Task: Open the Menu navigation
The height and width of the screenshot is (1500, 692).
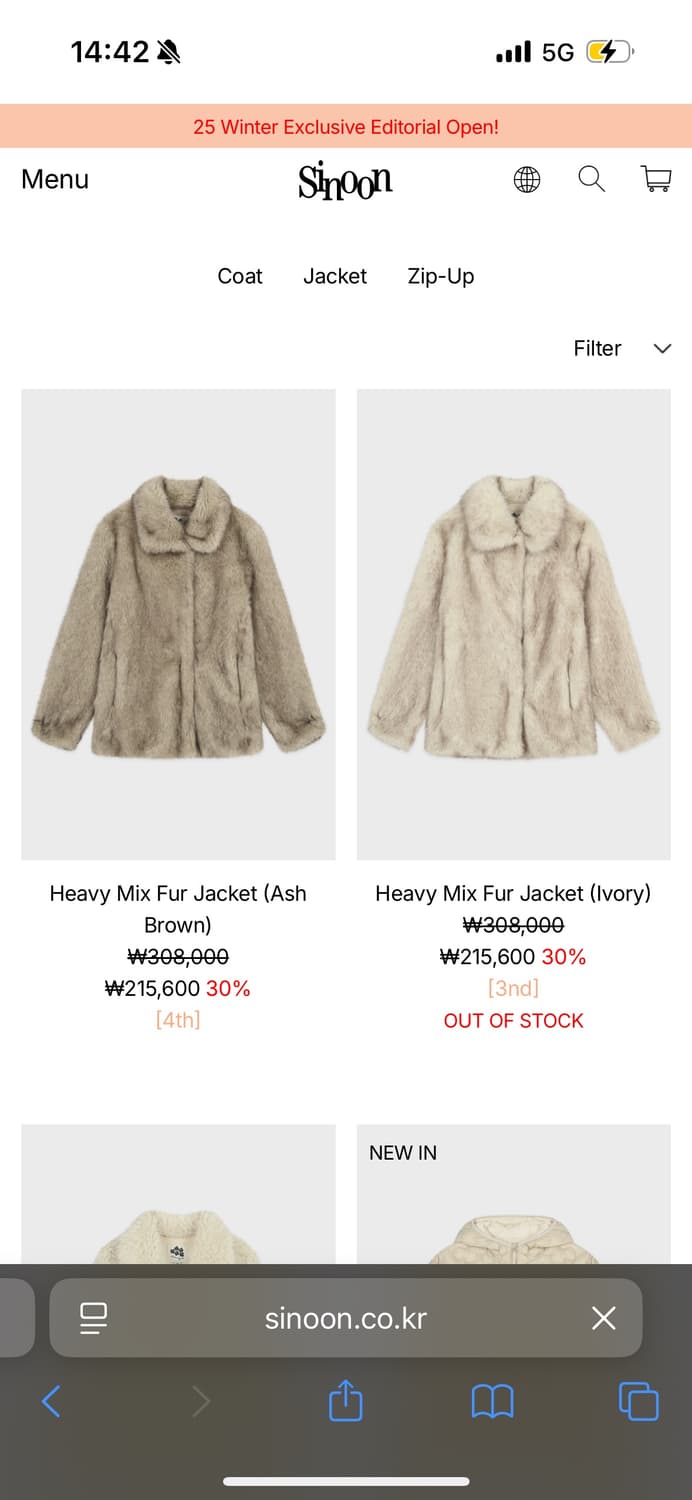Action: click(x=55, y=179)
